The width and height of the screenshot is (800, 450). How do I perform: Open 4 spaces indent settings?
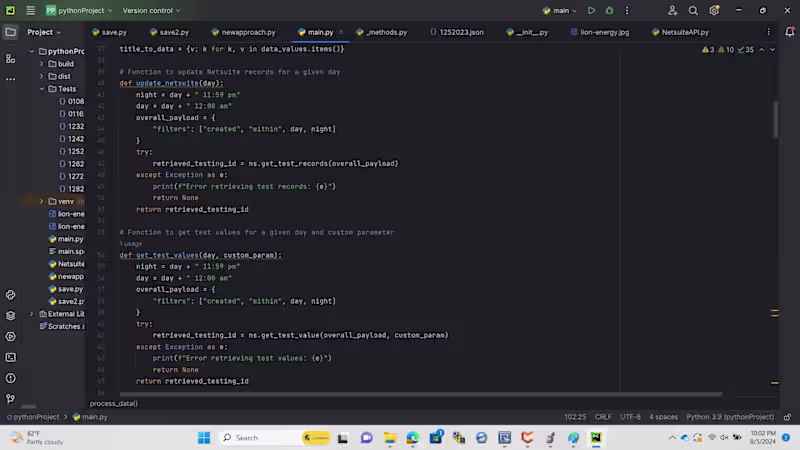tap(663, 417)
